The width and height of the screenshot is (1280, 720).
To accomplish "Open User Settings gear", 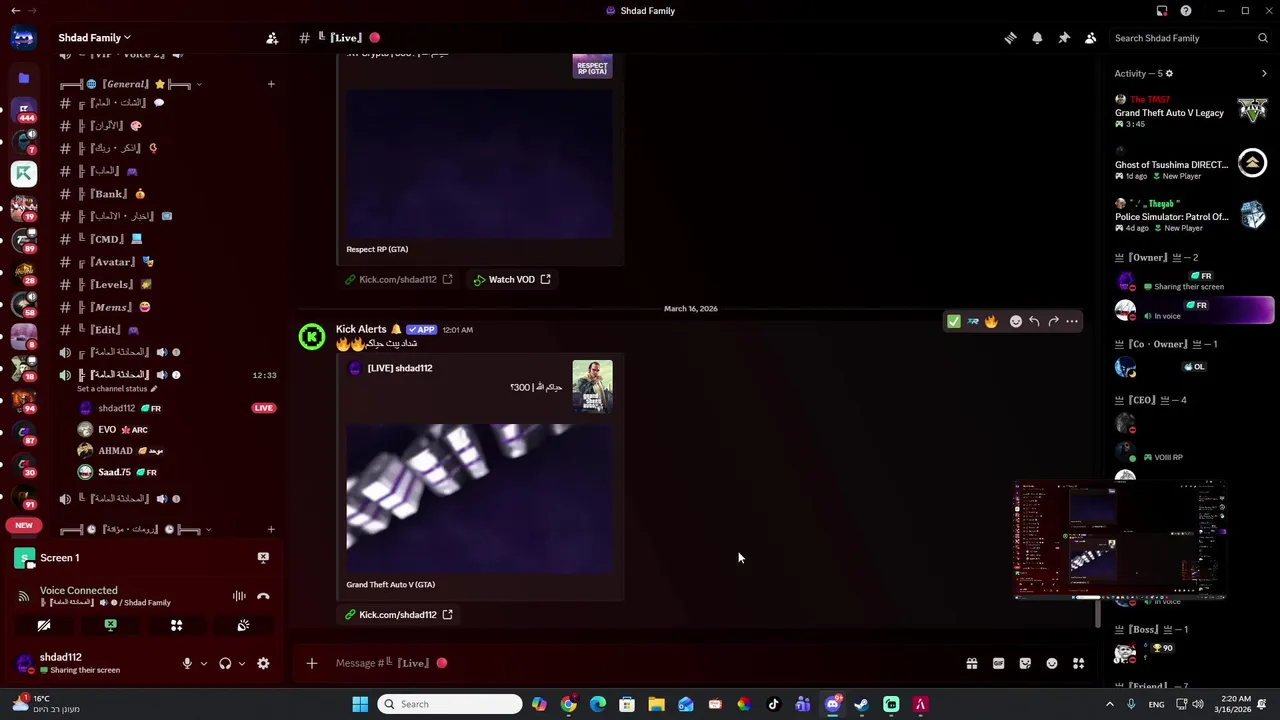I will (x=263, y=663).
